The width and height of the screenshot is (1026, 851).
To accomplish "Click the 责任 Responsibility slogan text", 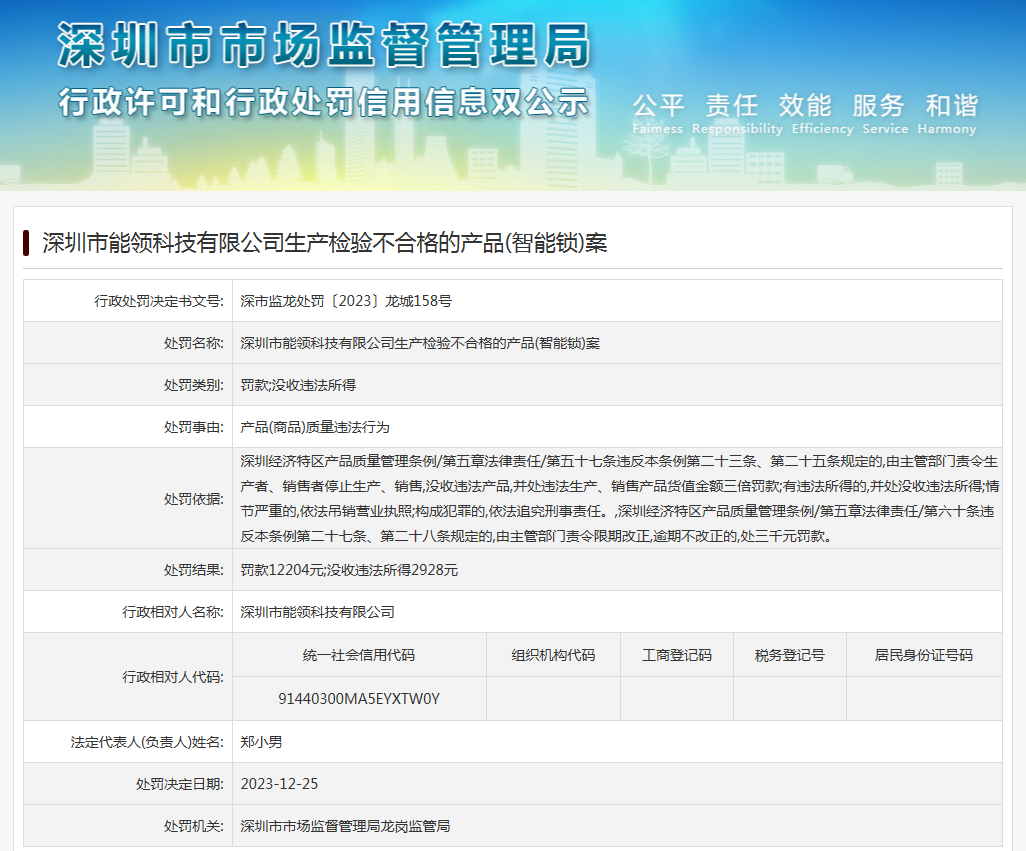I will point(737,114).
